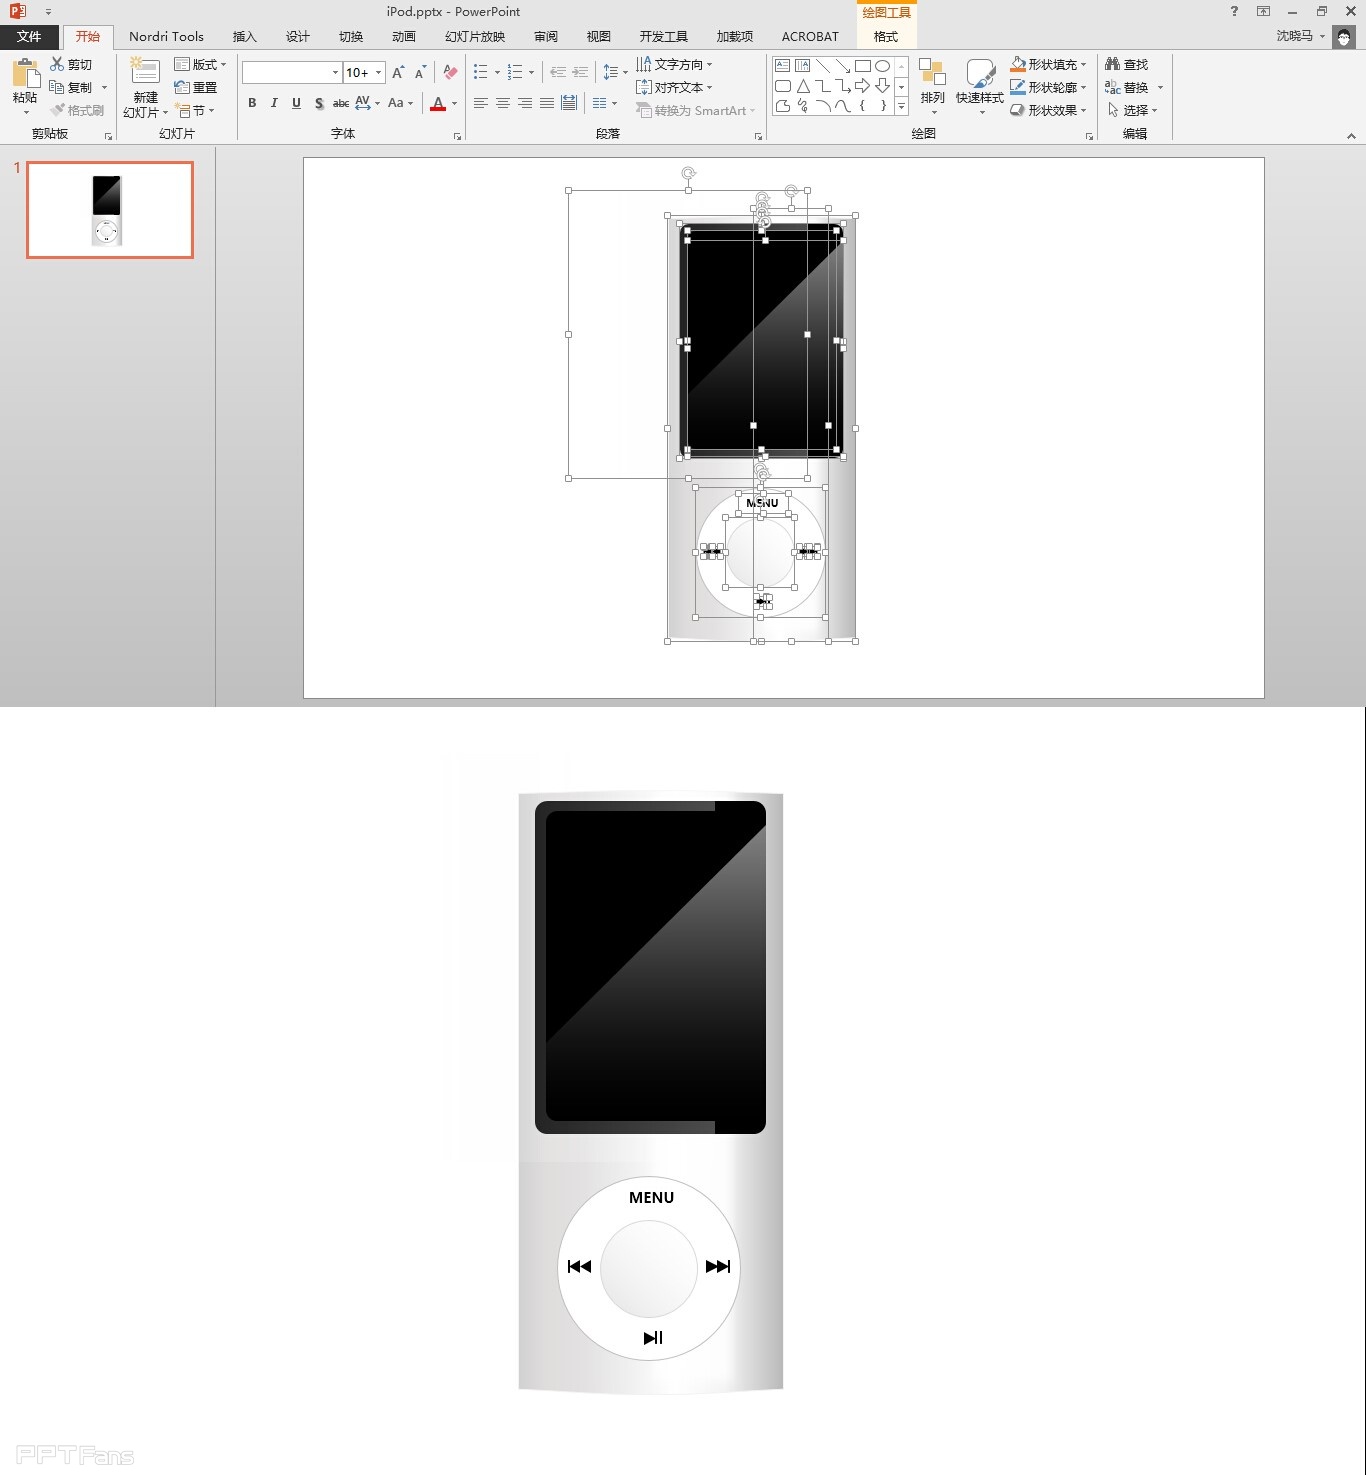Switch to the Insert (插入) tab
Screen dimensions: 1366x1475
tap(244, 37)
